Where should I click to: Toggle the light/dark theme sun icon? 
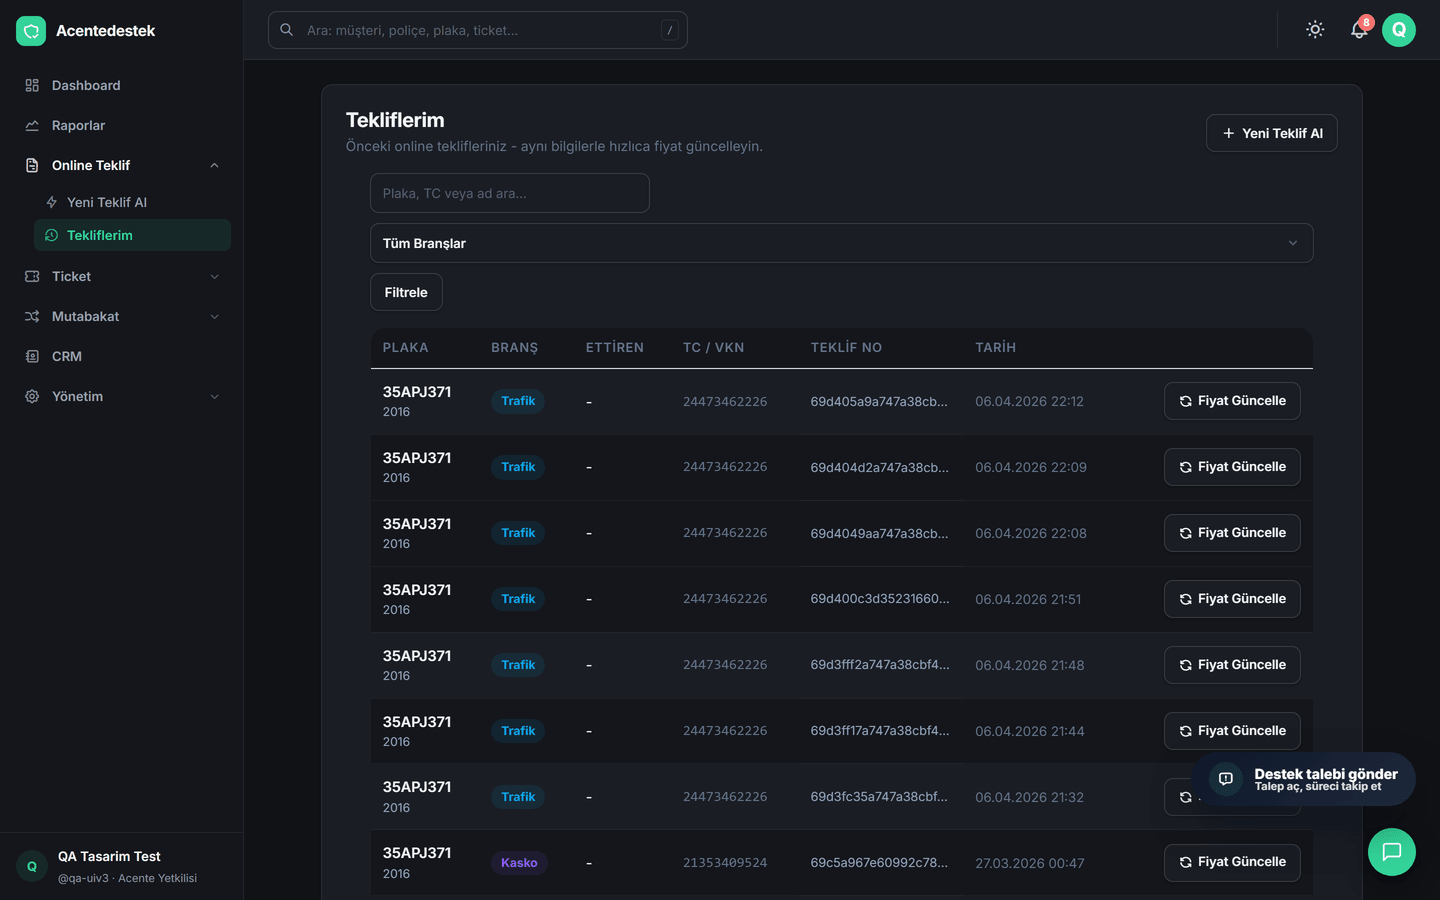coord(1315,30)
